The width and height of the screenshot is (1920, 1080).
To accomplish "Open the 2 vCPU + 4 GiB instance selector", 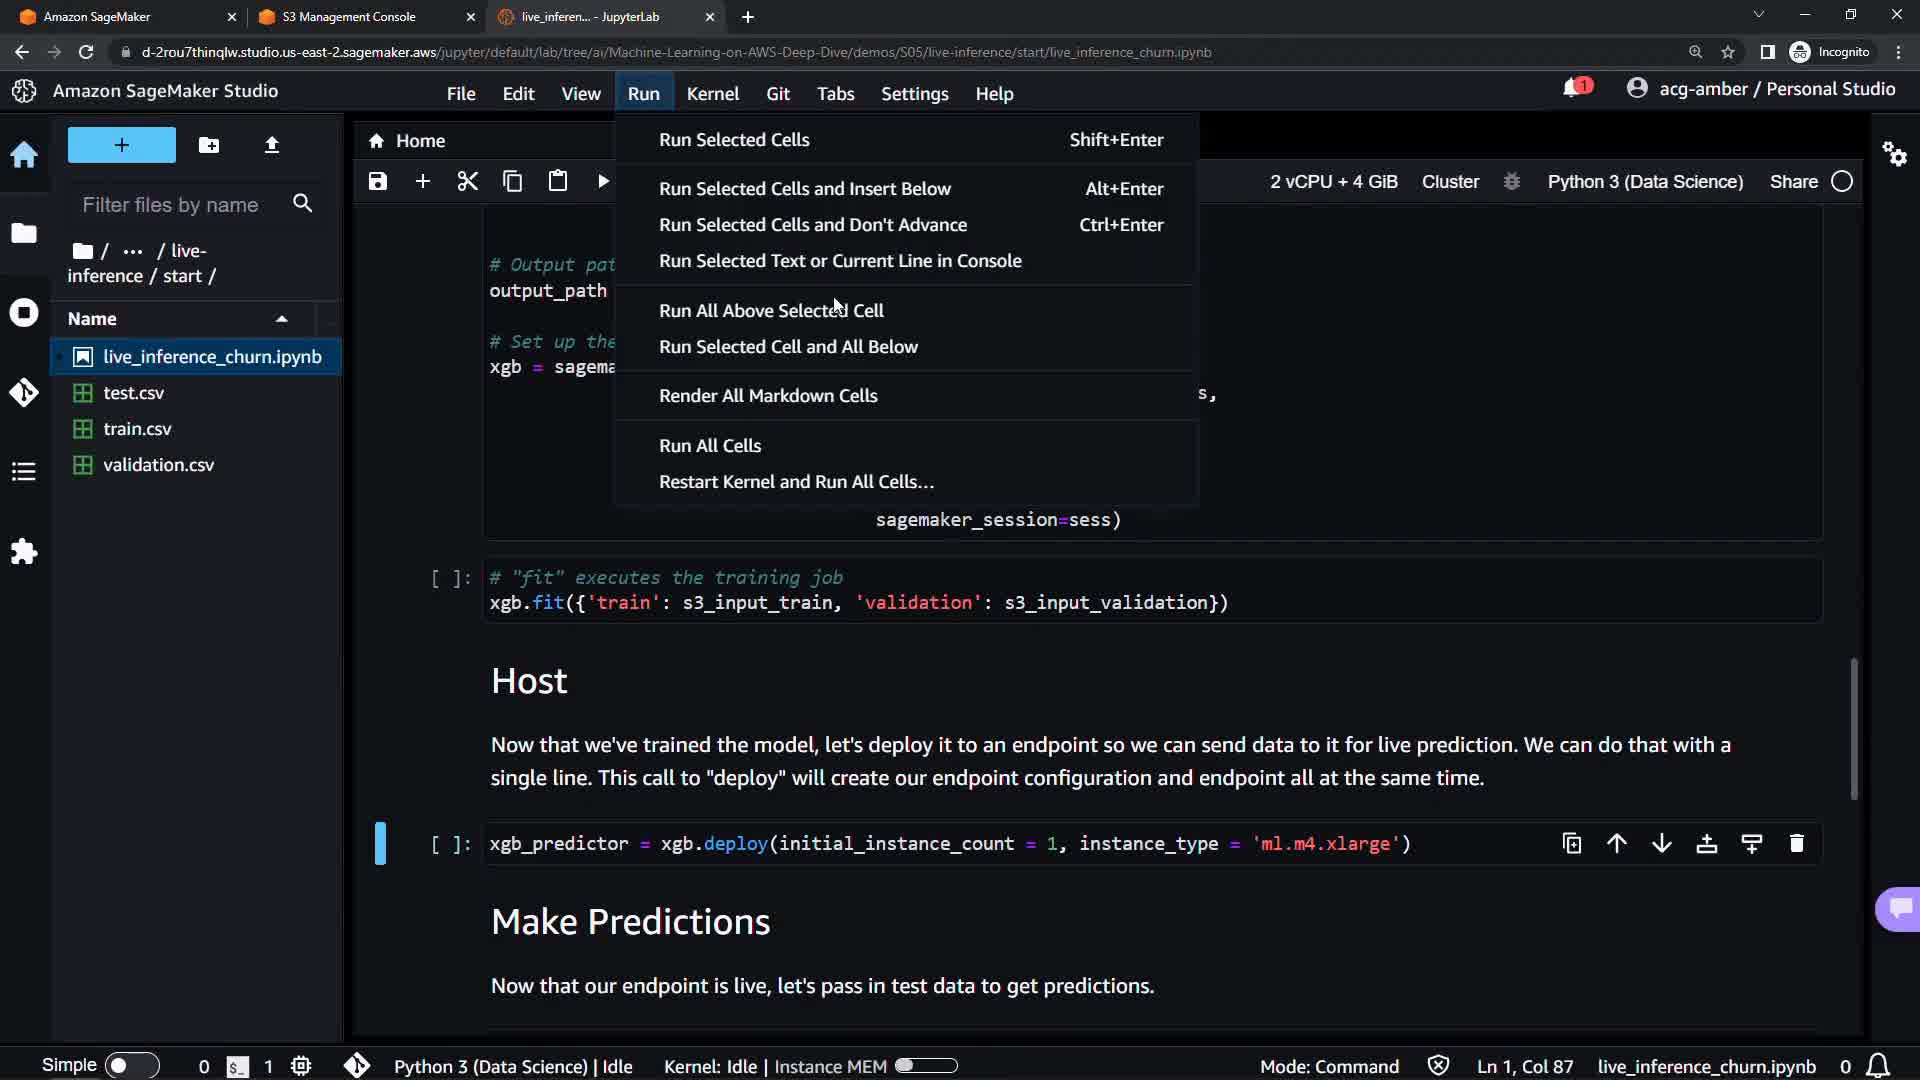I will click(x=1333, y=181).
